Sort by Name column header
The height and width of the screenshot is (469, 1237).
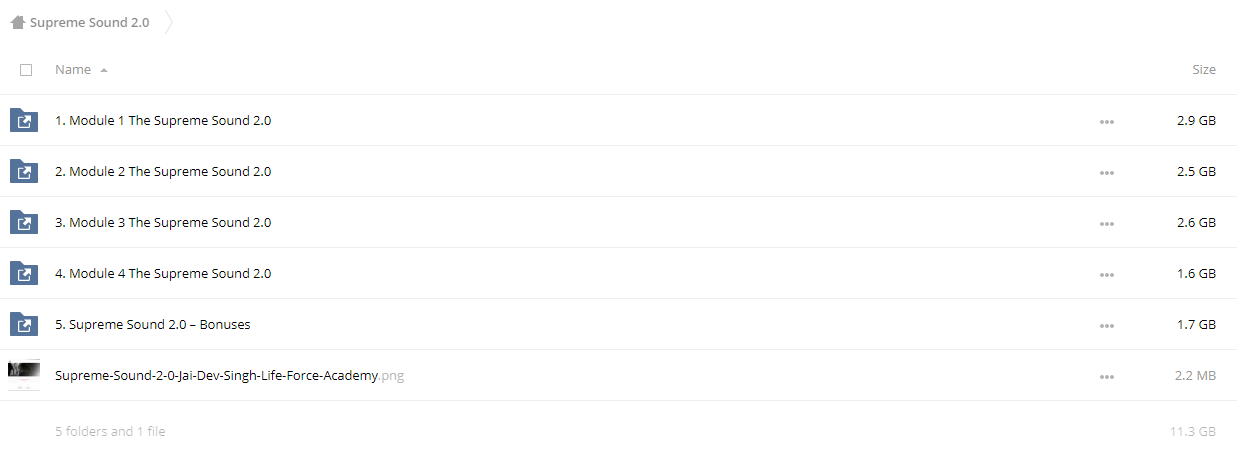pyautogui.click(x=73, y=70)
